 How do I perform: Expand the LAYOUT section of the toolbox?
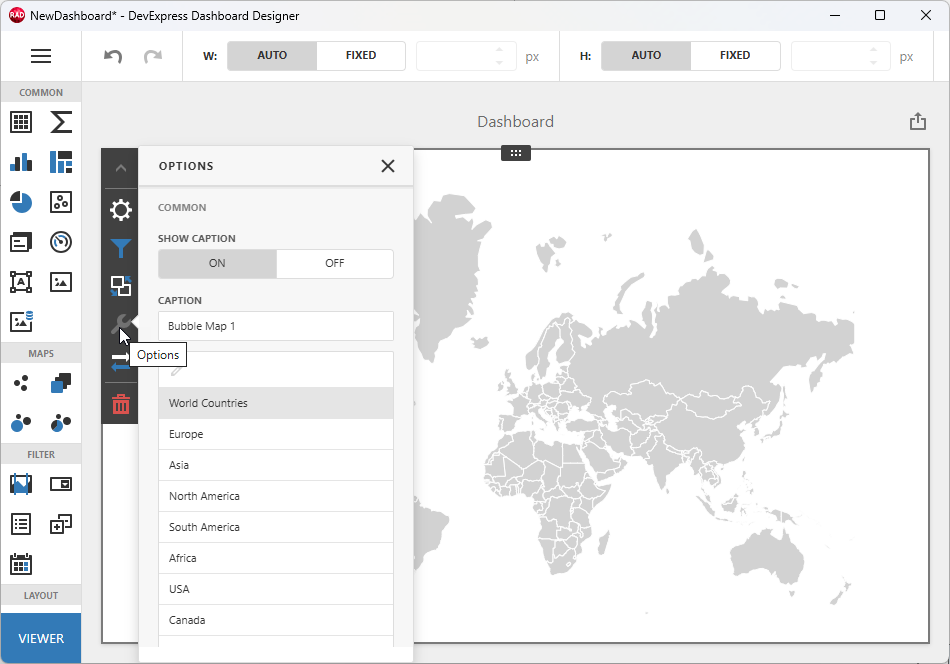(x=40, y=595)
